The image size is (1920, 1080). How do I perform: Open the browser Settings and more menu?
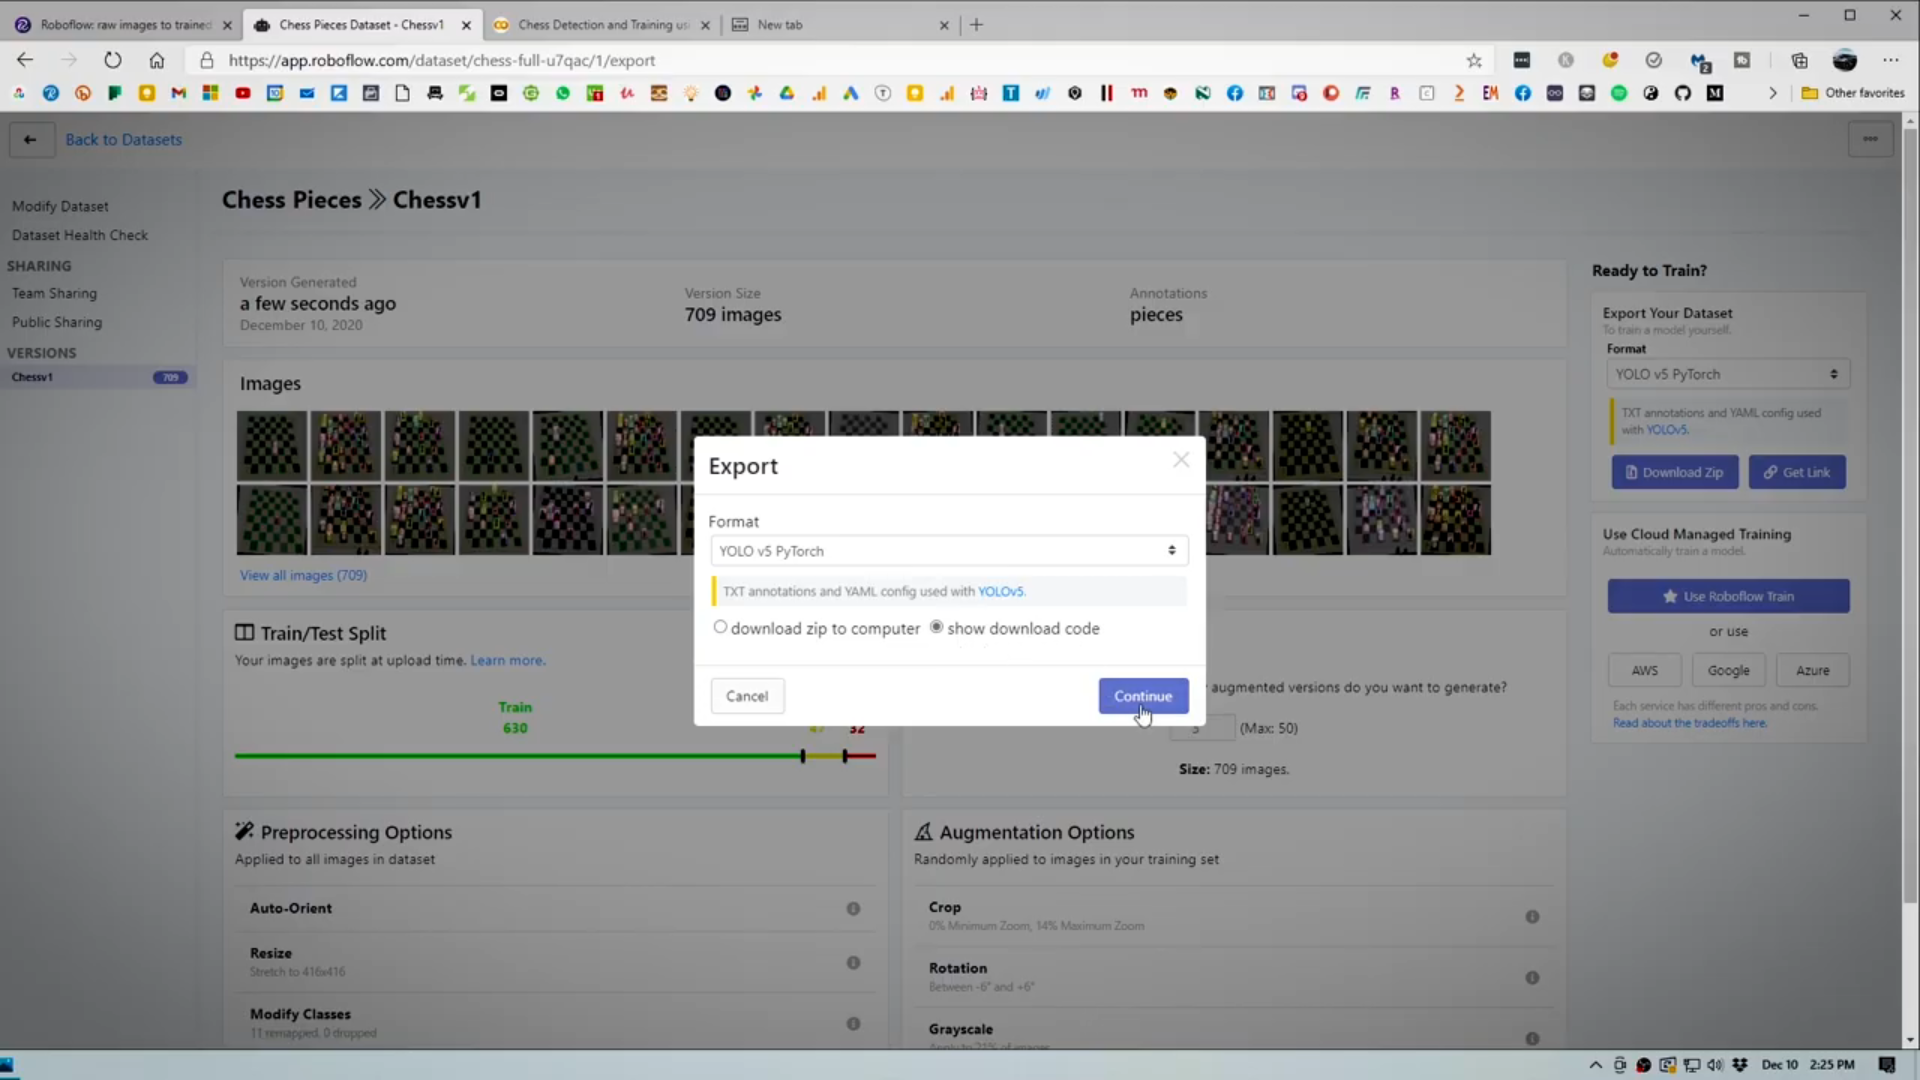click(1890, 60)
